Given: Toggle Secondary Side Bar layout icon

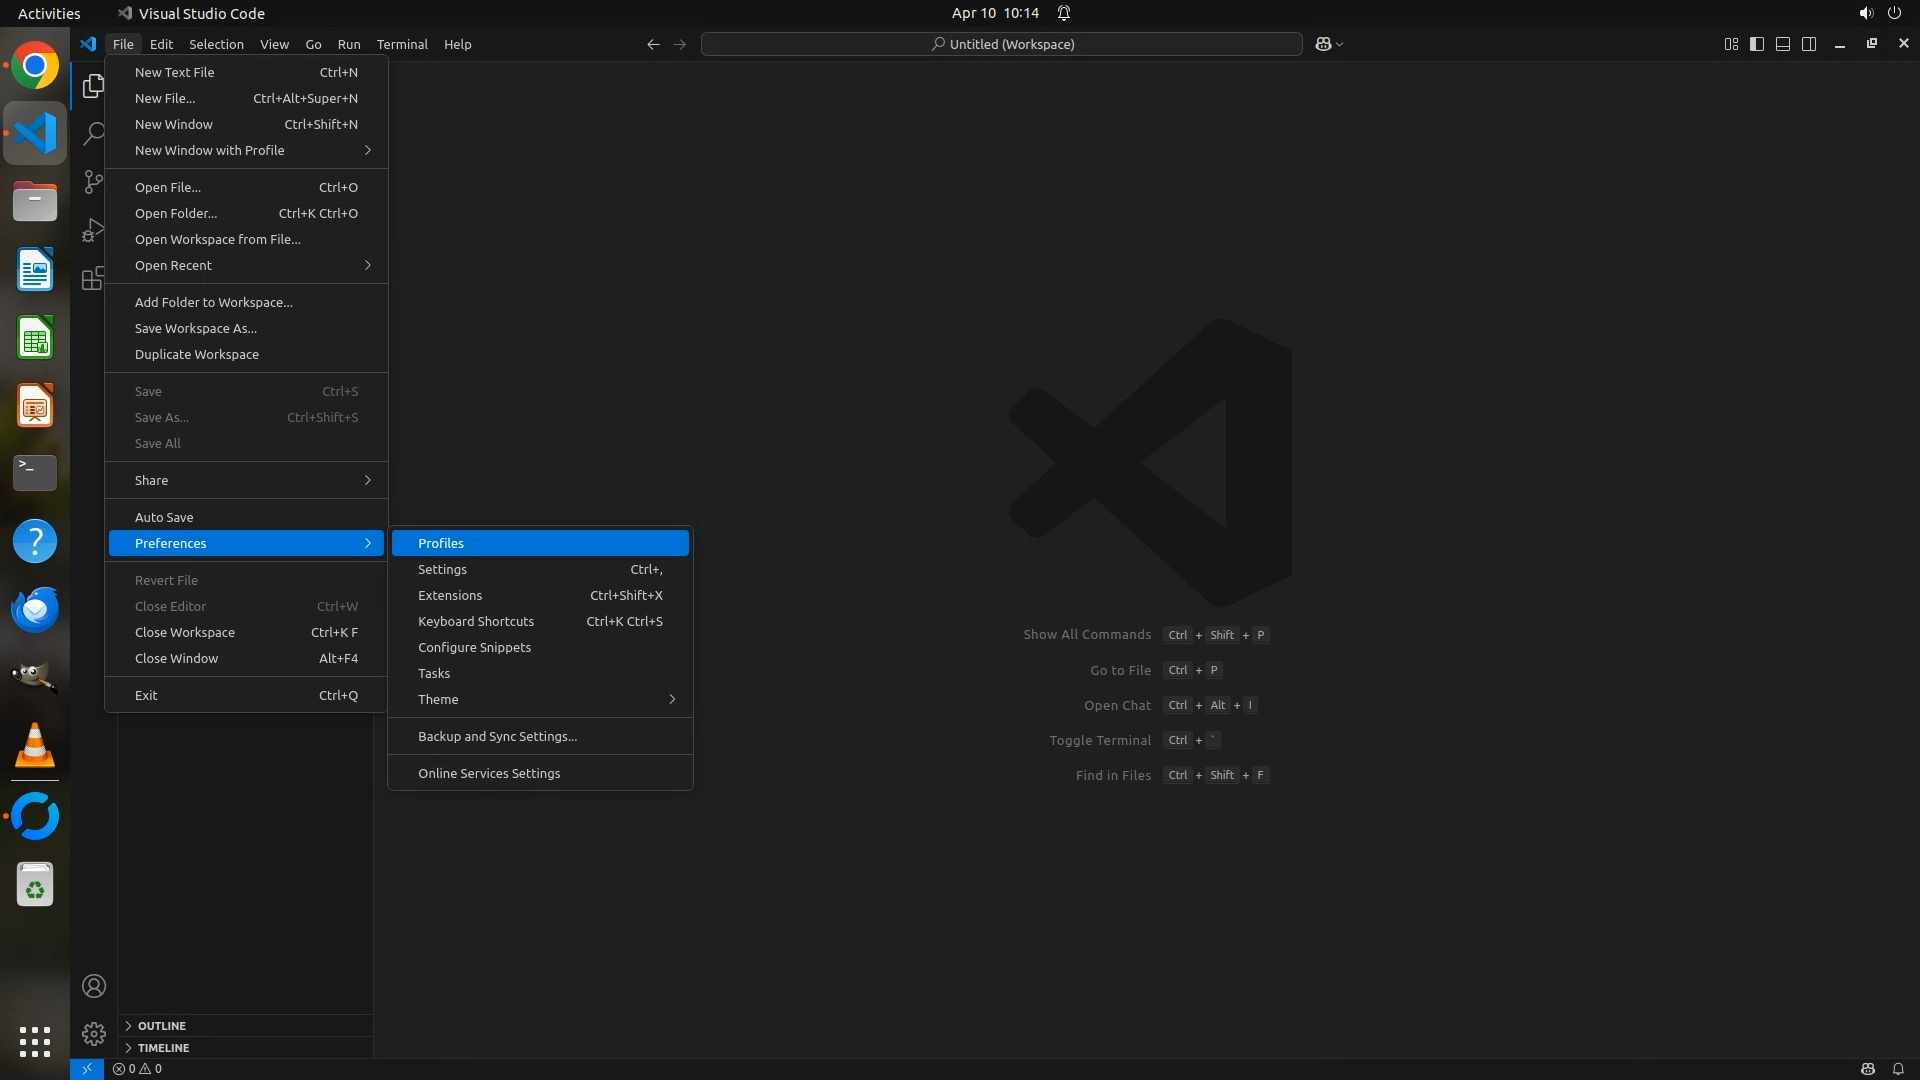Looking at the screenshot, I should click(1809, 44).
